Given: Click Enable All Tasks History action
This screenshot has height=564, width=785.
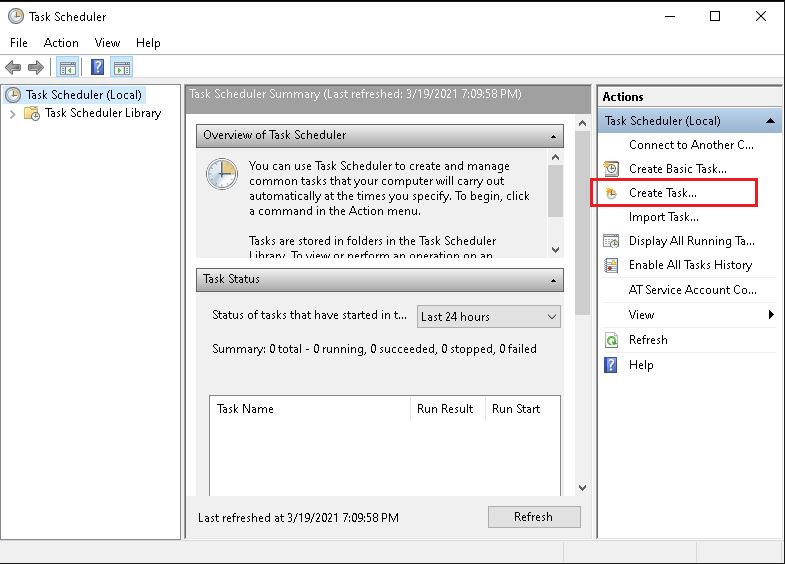Looking at the screenshot, I should (690, 265).
